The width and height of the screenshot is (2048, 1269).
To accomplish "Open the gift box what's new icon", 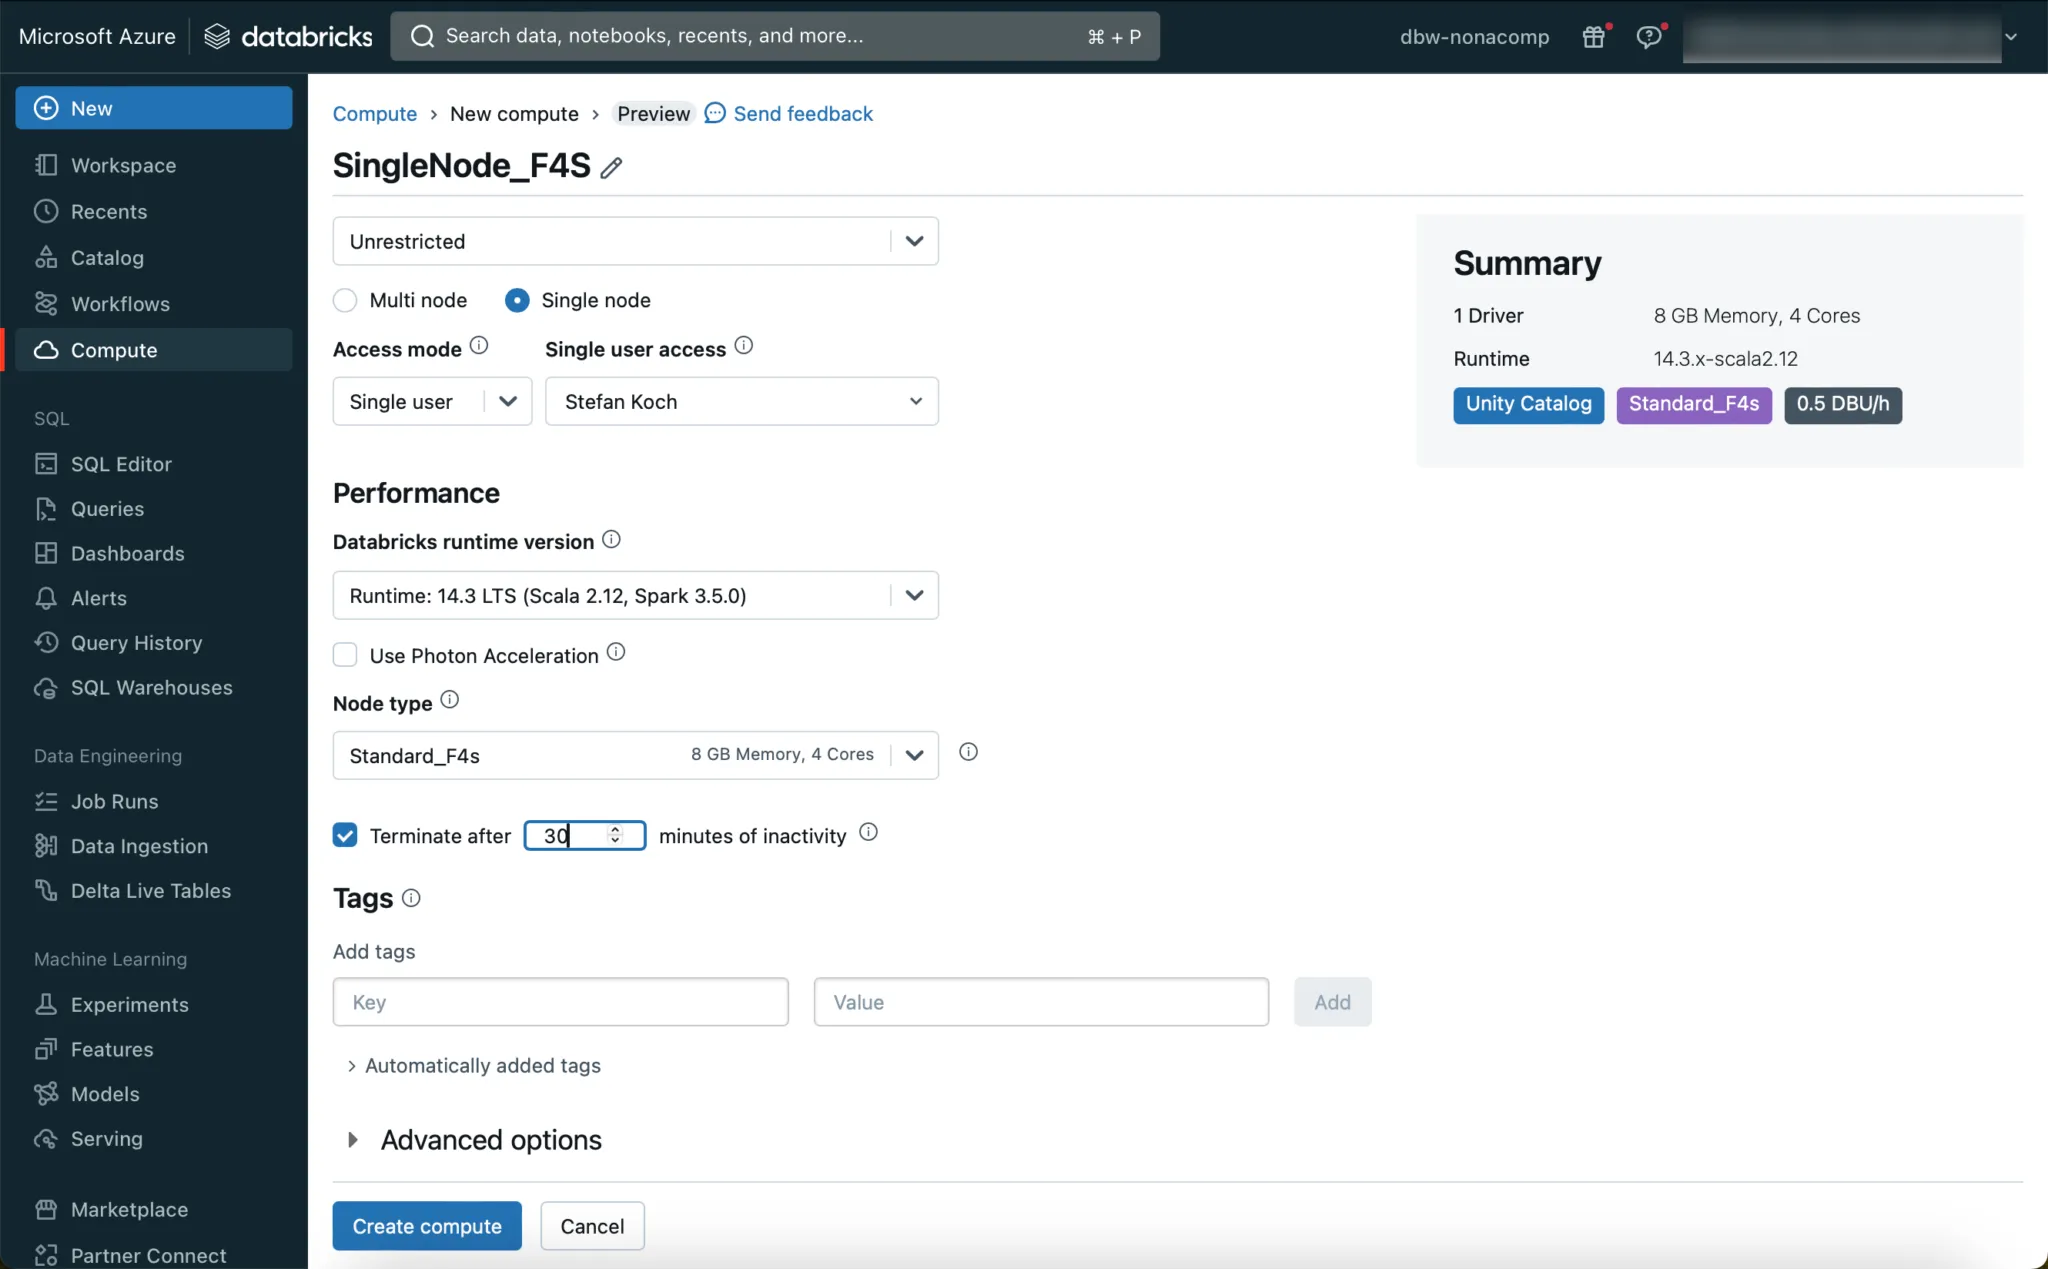I will click(x=1594, y=37).
